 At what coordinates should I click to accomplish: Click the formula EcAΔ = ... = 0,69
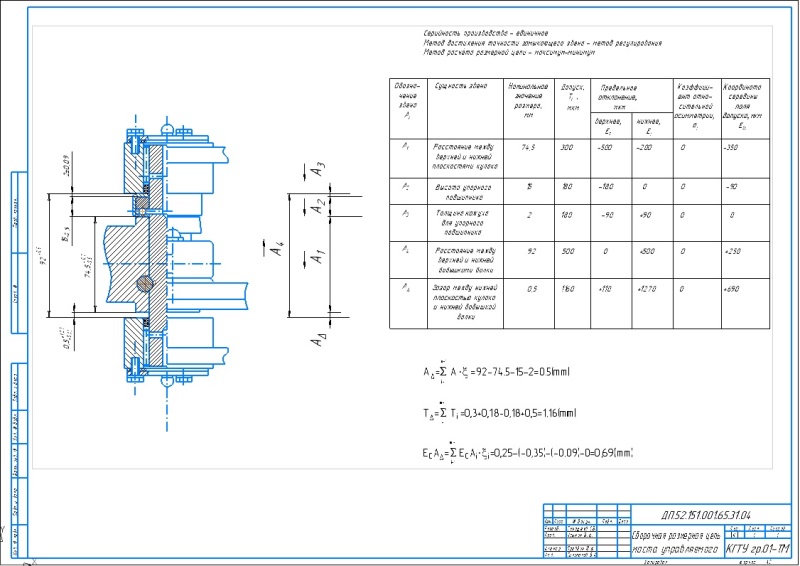click(x=528, y=453)
